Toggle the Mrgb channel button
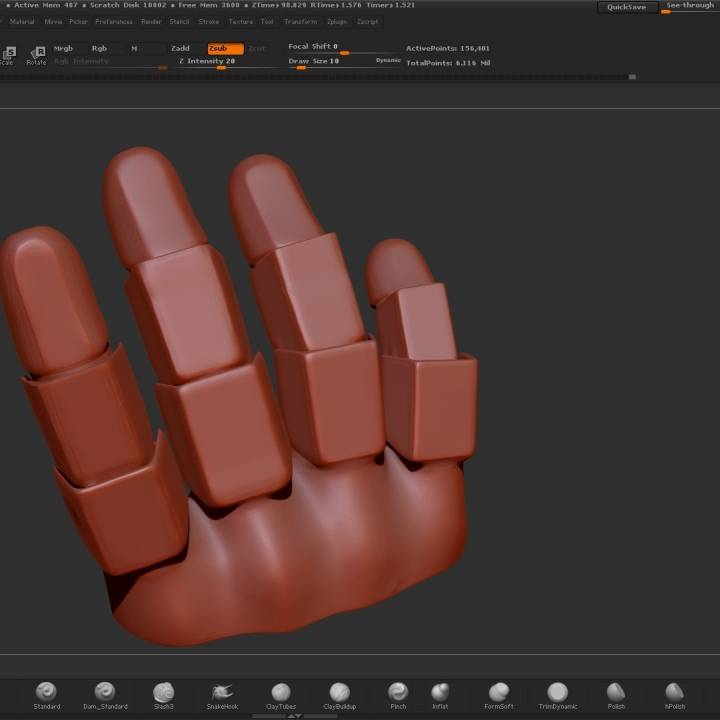This screenshot has height=720, width=720. pos(64,48)
